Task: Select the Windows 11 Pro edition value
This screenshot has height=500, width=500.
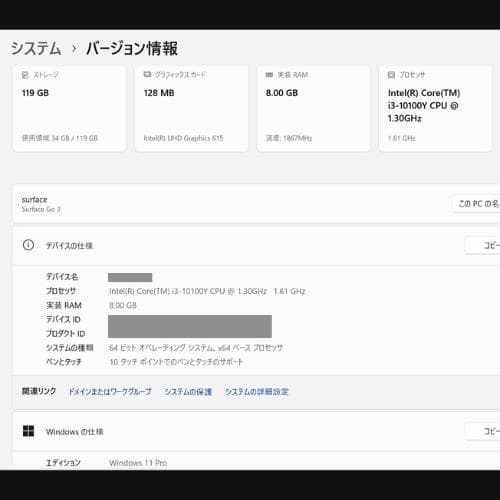Action: point(138,463)
